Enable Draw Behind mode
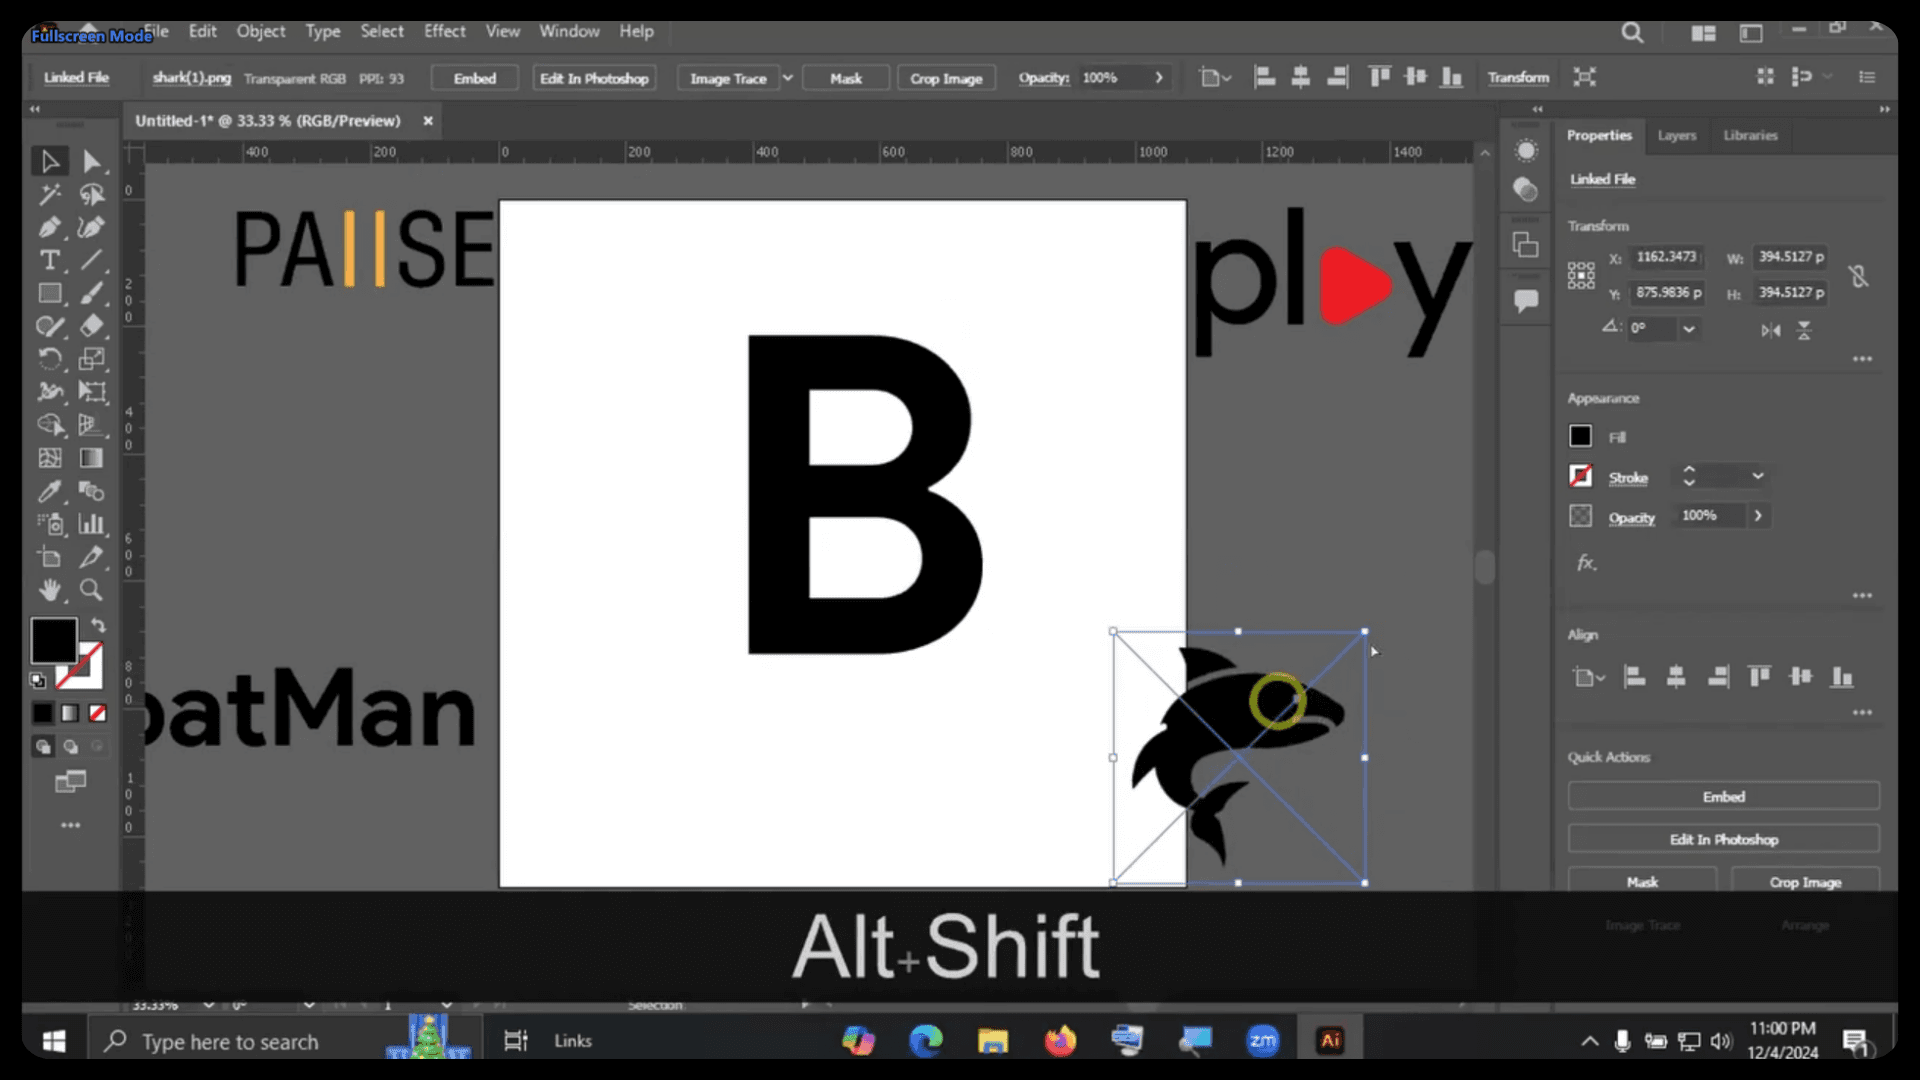Viewport: 1920px width, 1080px height. 71,746
